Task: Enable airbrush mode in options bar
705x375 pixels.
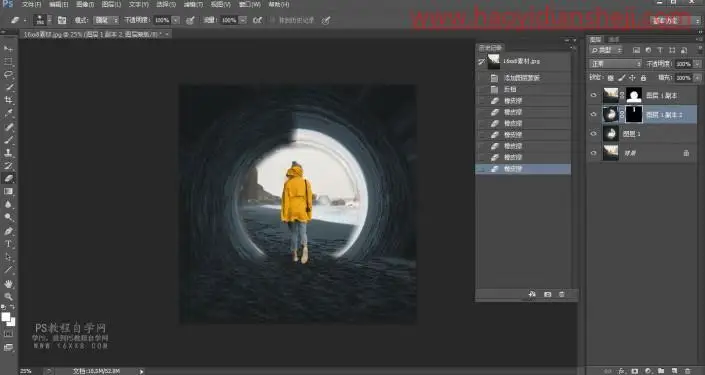Action: (x=258, y=20)
